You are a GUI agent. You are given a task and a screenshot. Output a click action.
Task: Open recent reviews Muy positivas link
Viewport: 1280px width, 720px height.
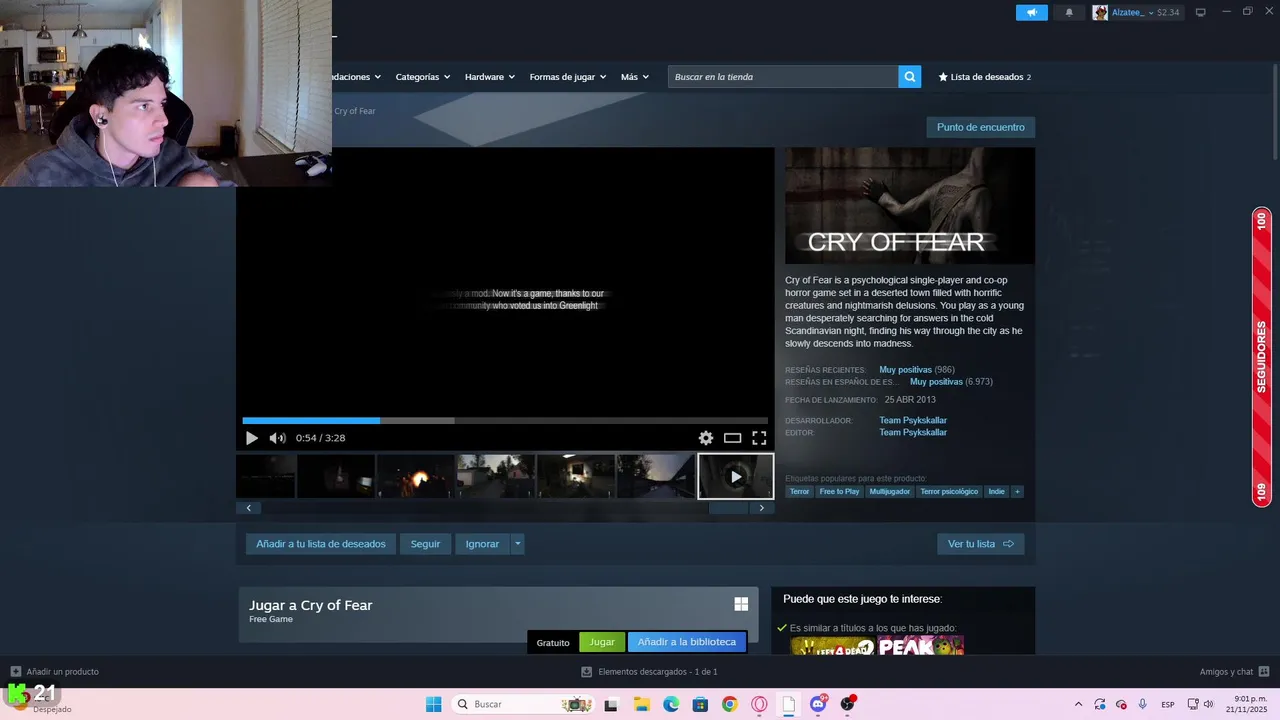tap(905, 370)
